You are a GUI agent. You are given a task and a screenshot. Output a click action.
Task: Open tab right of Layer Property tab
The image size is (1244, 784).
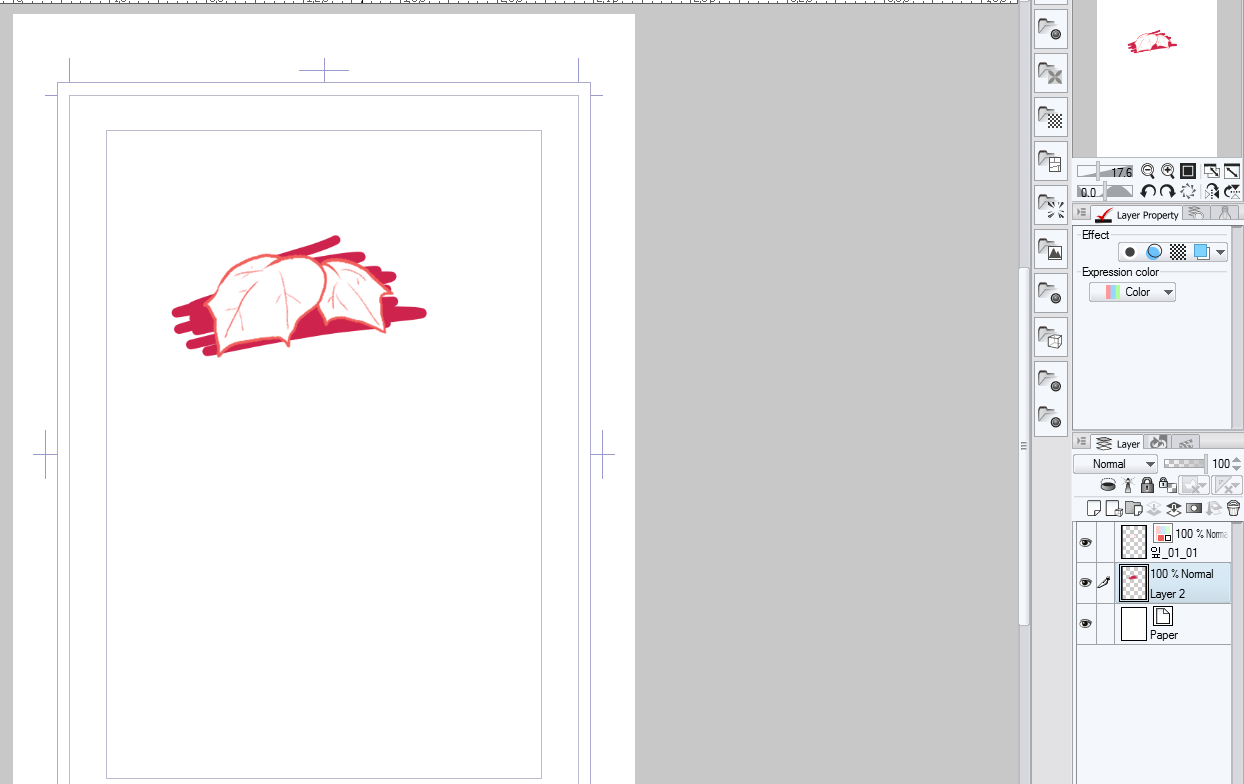tap(1195, 213)
